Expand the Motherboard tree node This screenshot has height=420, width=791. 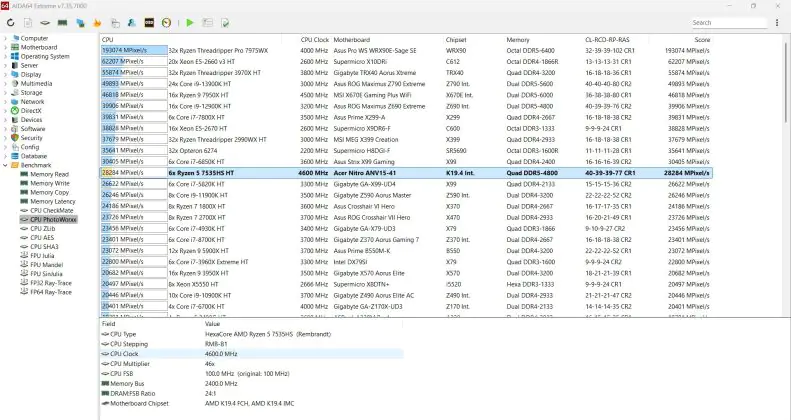click(x=6, y=47)
